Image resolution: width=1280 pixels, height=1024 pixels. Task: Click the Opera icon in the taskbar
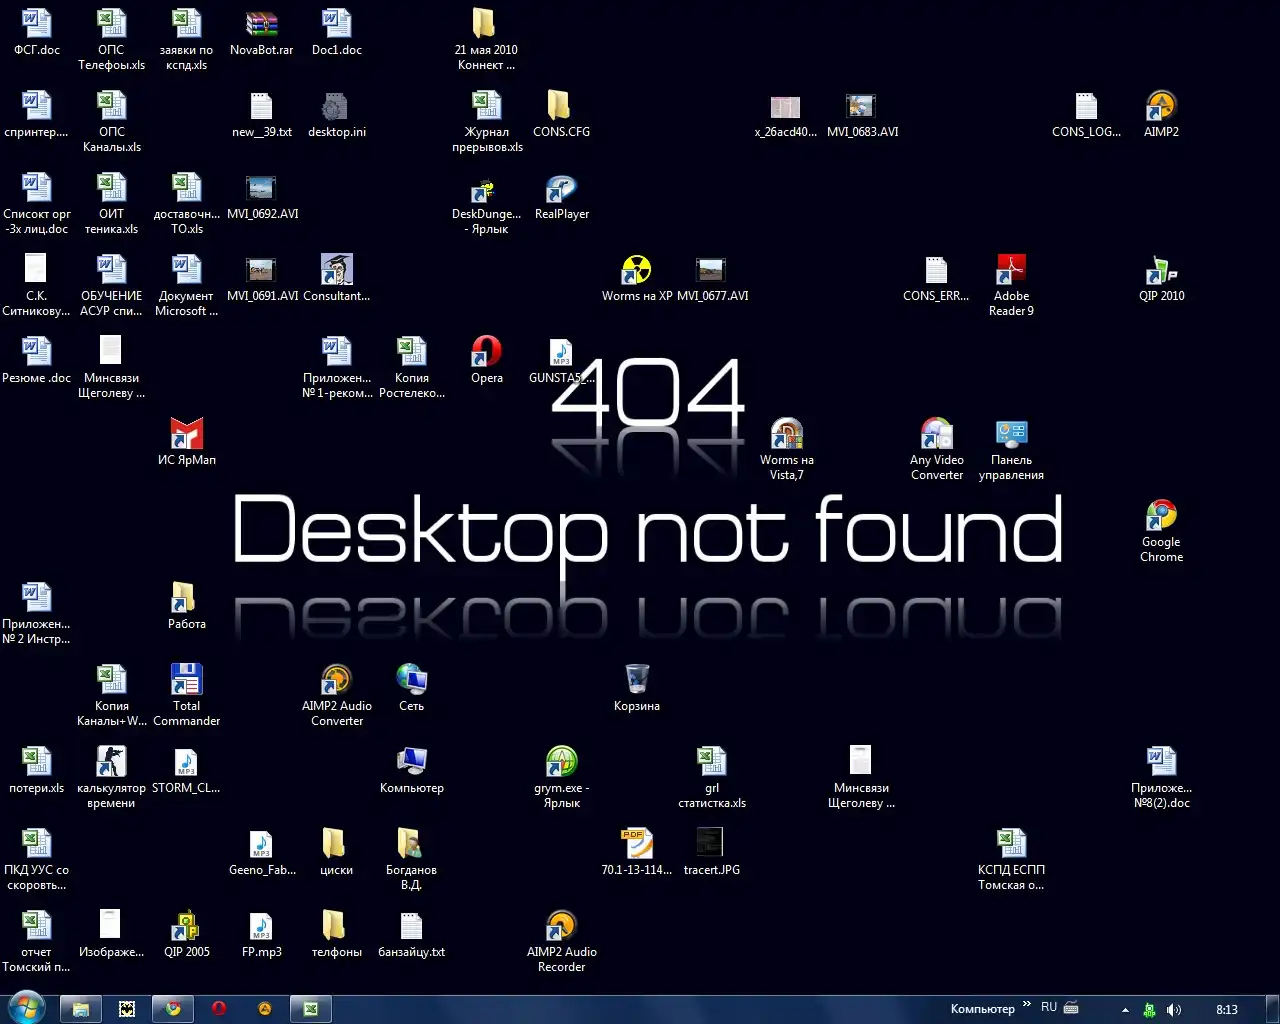[219, 1009]
